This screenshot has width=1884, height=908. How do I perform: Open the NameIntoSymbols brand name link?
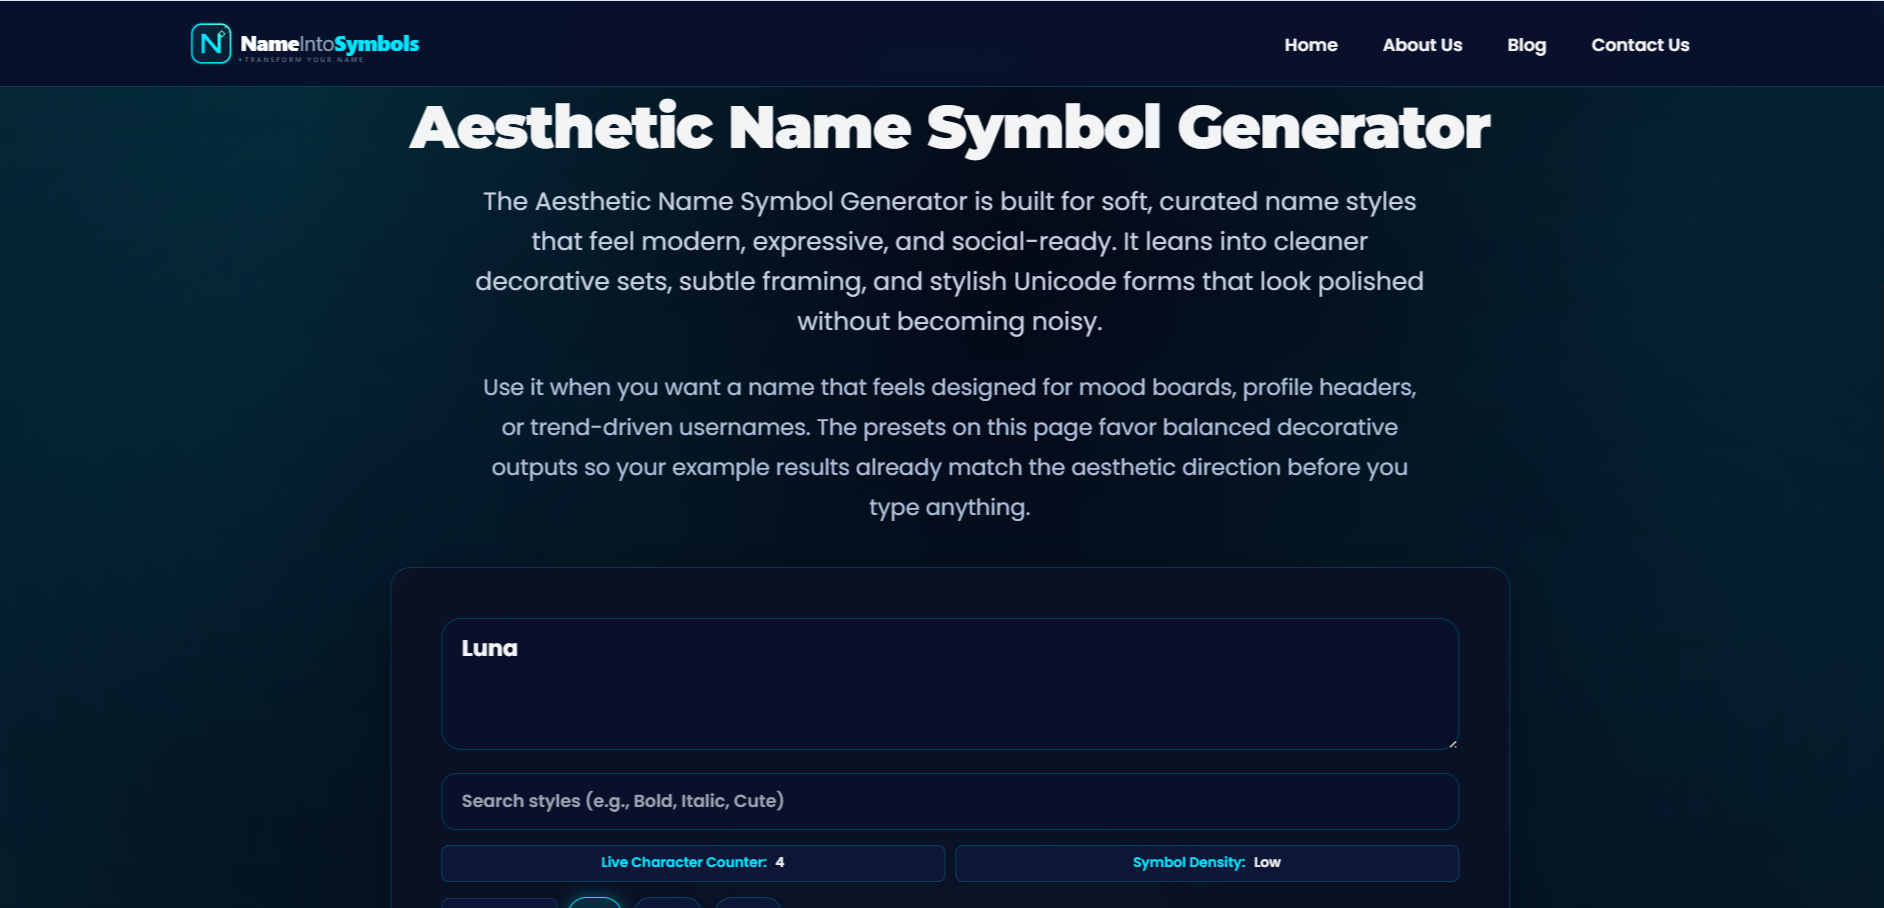[330, 44]
